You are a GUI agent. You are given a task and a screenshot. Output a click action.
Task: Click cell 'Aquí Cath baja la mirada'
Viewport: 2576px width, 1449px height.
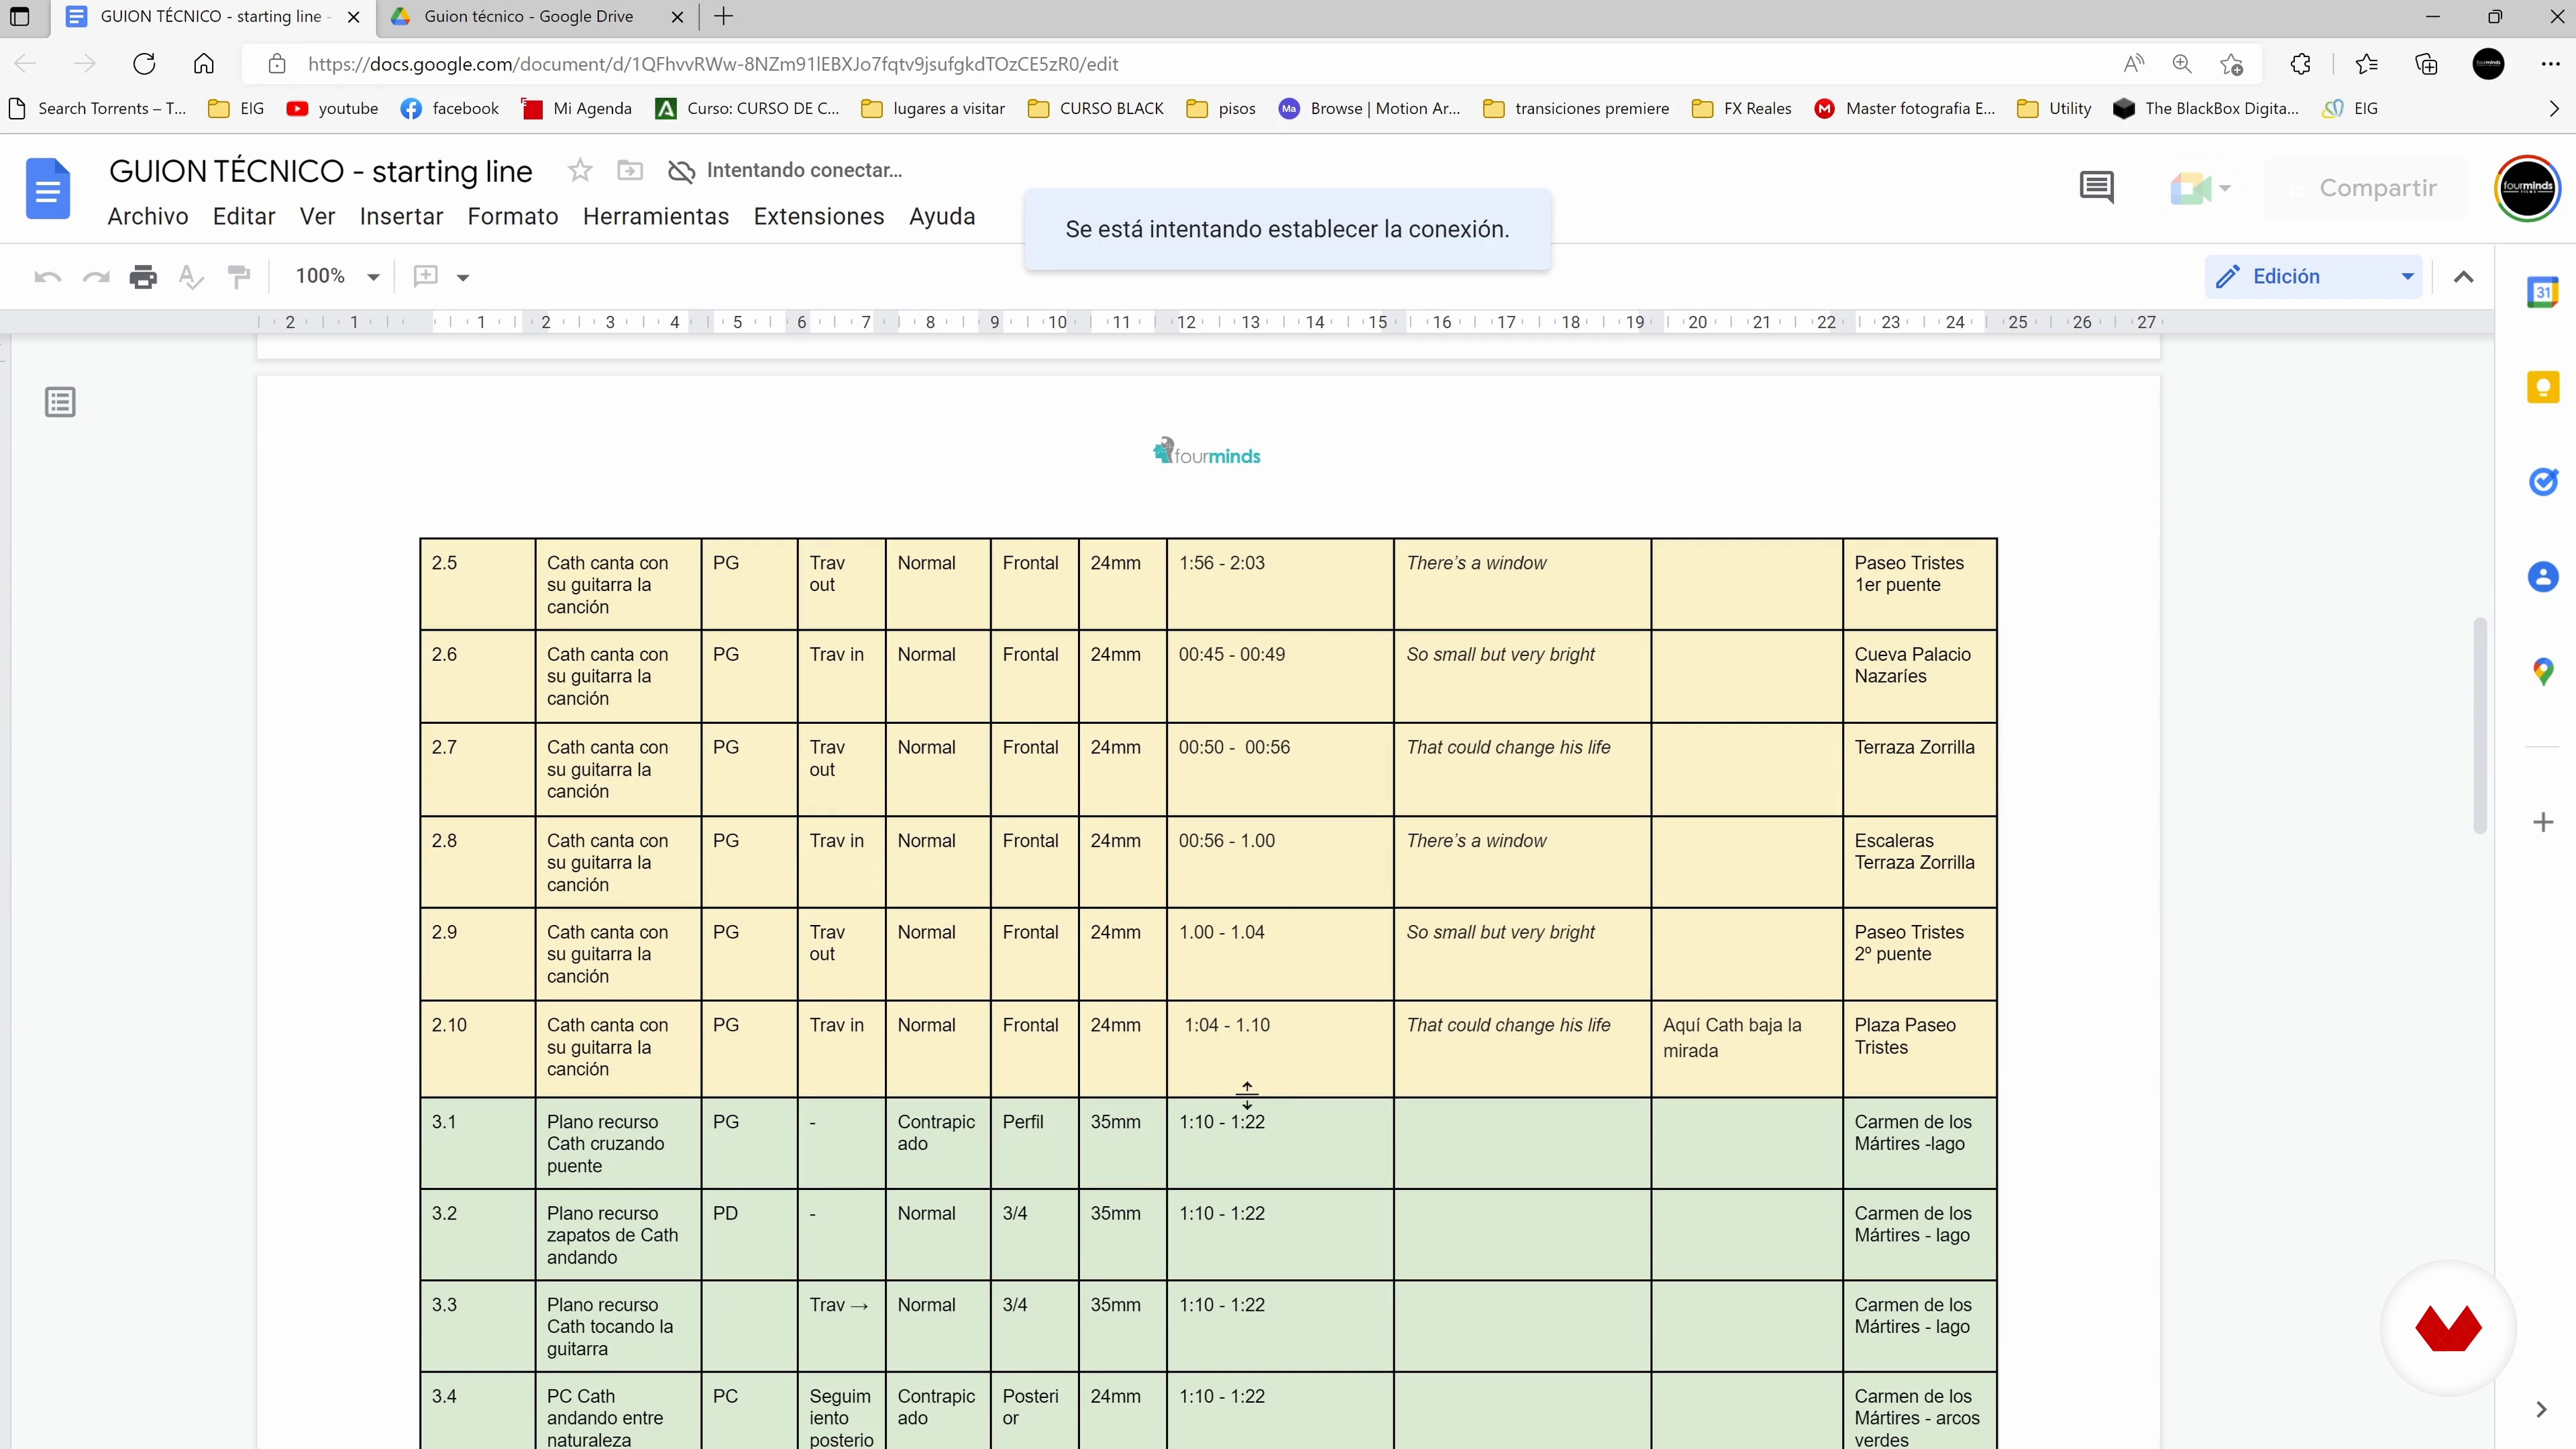[x=1746, y=1048]
